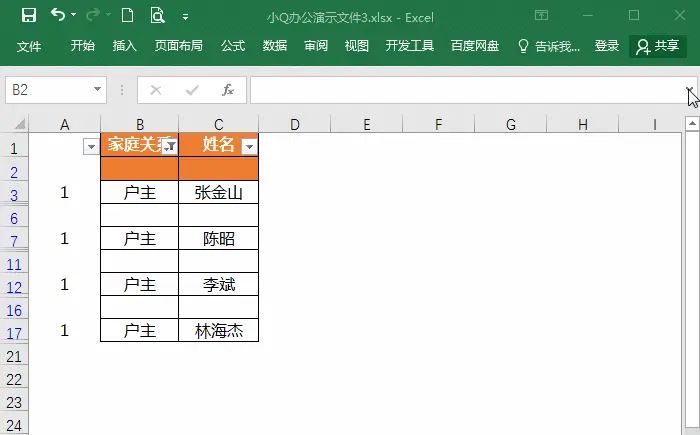
Task: Click 户主 cell in row 17
Action: (140, 330)
